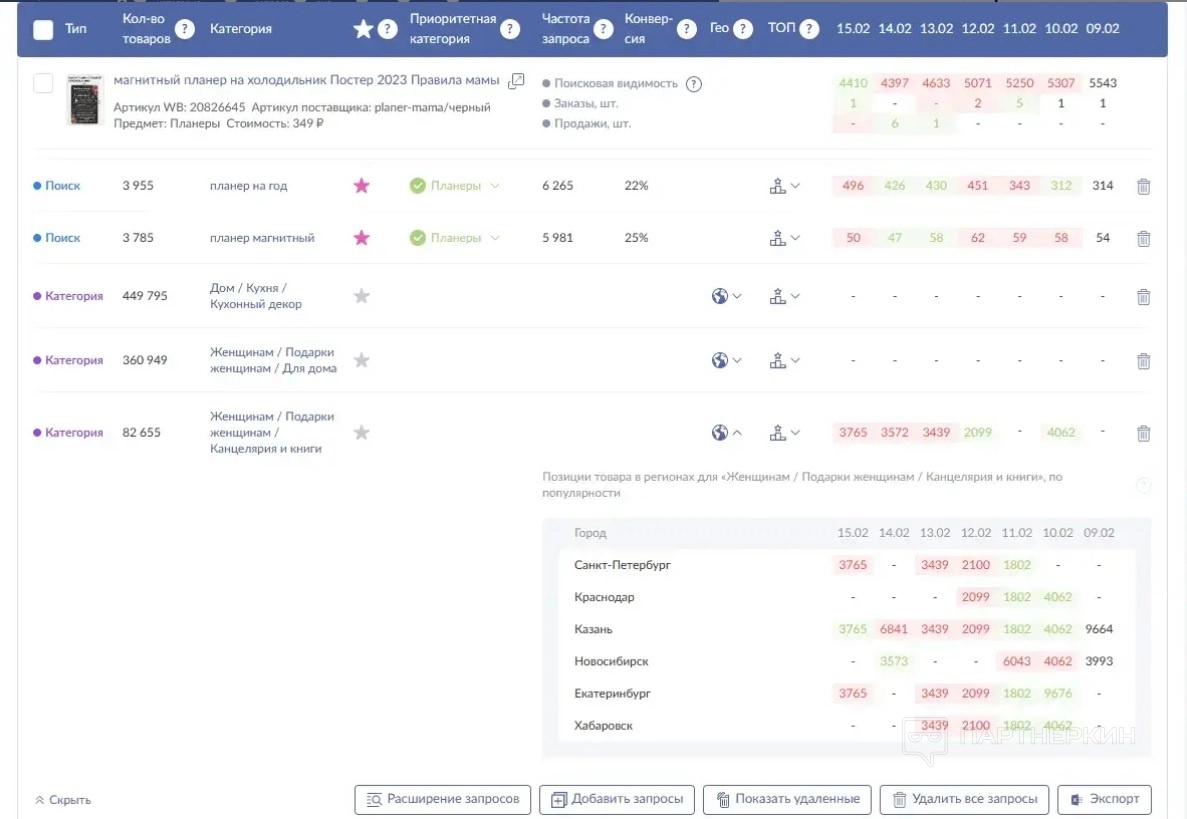The width and height of the screenshot is (1187, 819).
Task: Delete the Кухонный декор category row
Action: pyautogui.click(x=1143, y=297)
